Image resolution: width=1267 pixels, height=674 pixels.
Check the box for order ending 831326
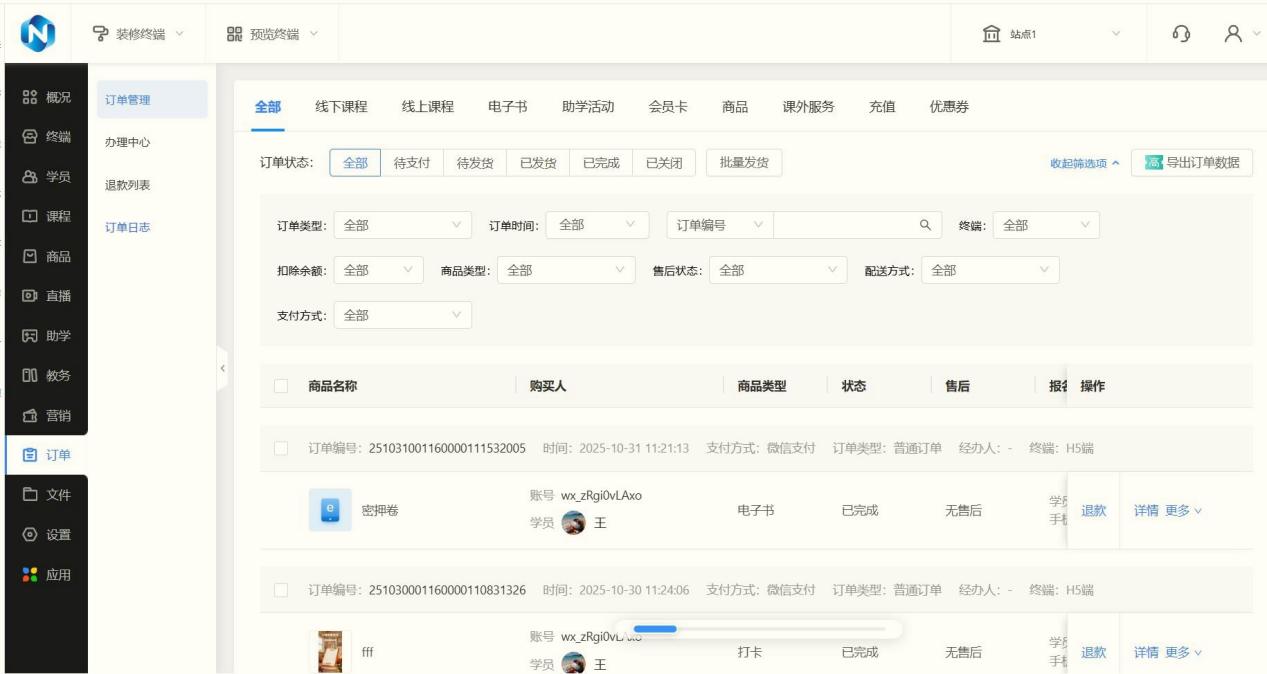pyautogui.click(x=281, y=590)
